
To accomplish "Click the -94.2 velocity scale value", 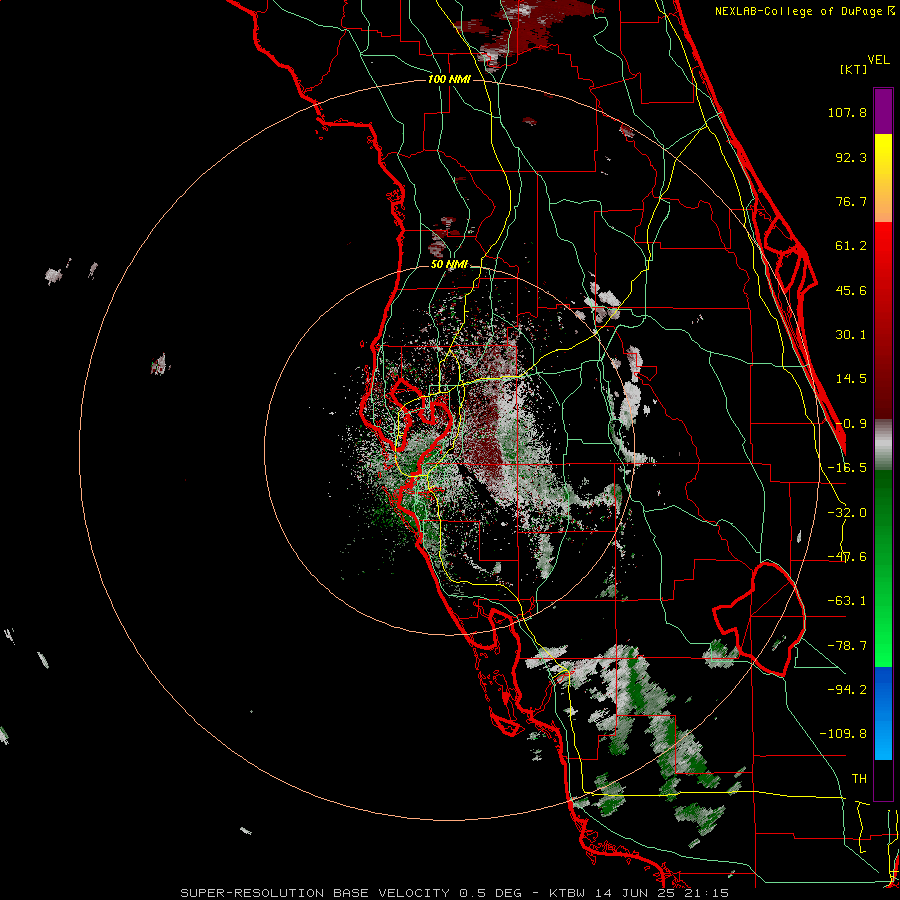I will tap(847, 689).
